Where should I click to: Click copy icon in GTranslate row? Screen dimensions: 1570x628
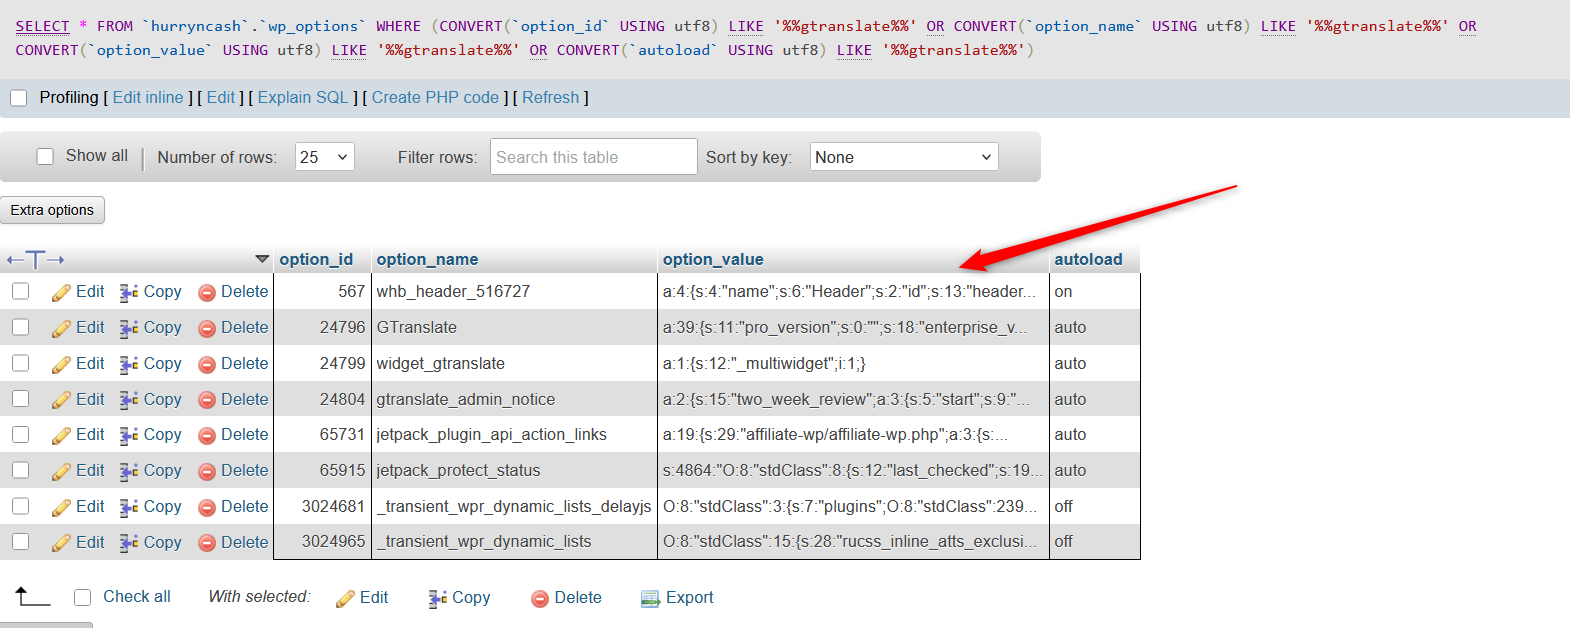pyautogui.click(x=129, y=328)
